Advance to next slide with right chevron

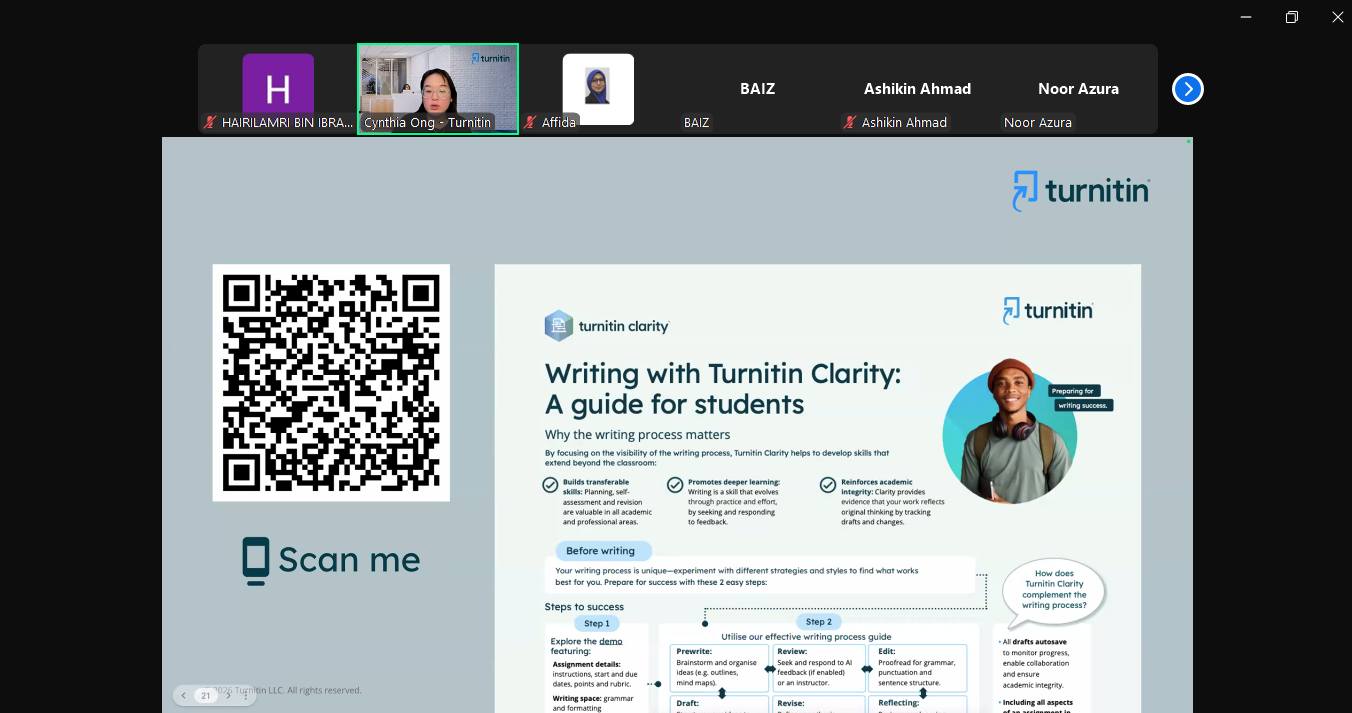228,695
